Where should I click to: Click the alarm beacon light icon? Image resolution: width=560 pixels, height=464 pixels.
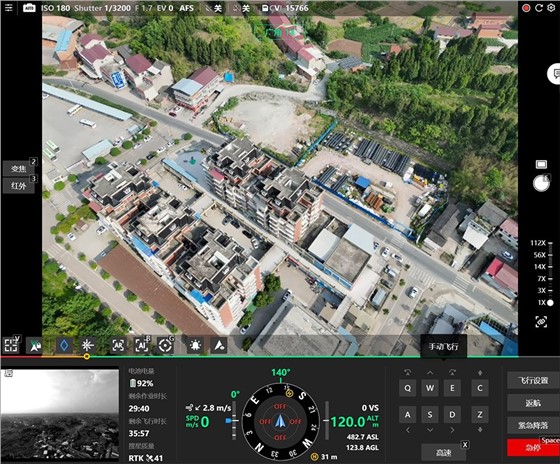pyautogui.click(x=195, y=345)
